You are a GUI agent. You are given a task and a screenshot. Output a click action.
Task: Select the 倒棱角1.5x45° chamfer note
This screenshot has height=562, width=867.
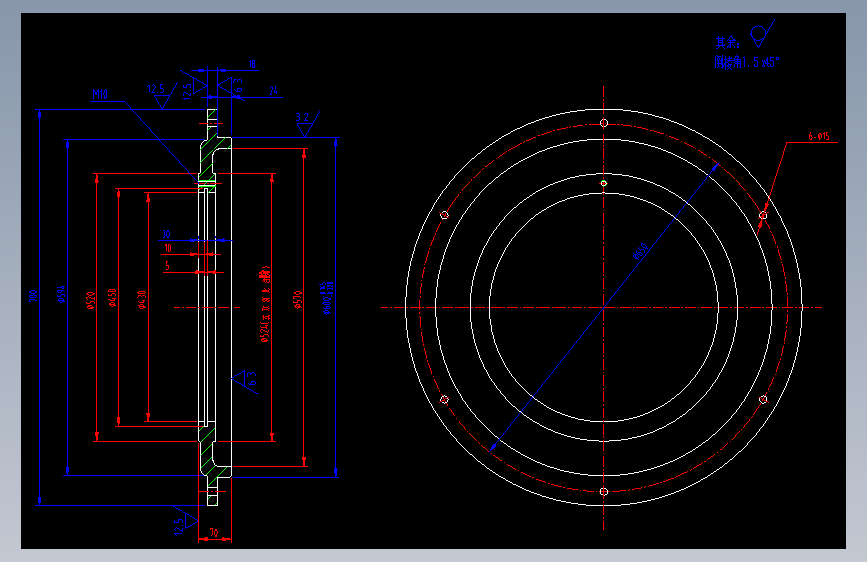pyautogui.click(x=746, y=62)
